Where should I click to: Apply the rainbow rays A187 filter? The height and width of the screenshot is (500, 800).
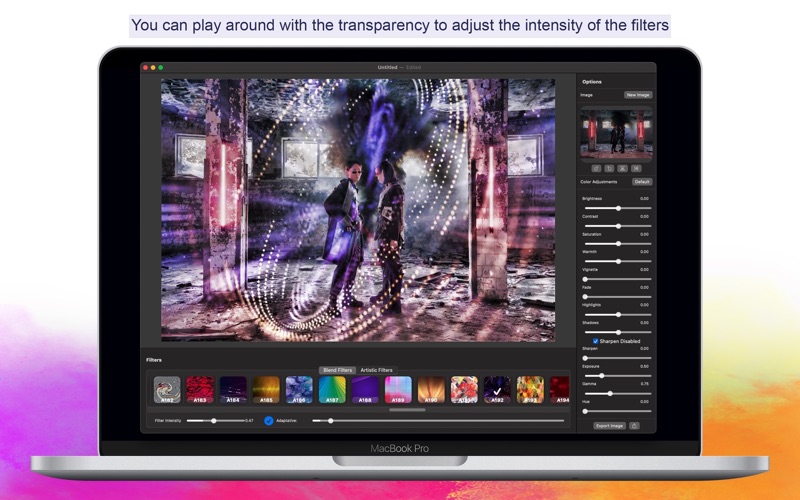click(332, 390)
